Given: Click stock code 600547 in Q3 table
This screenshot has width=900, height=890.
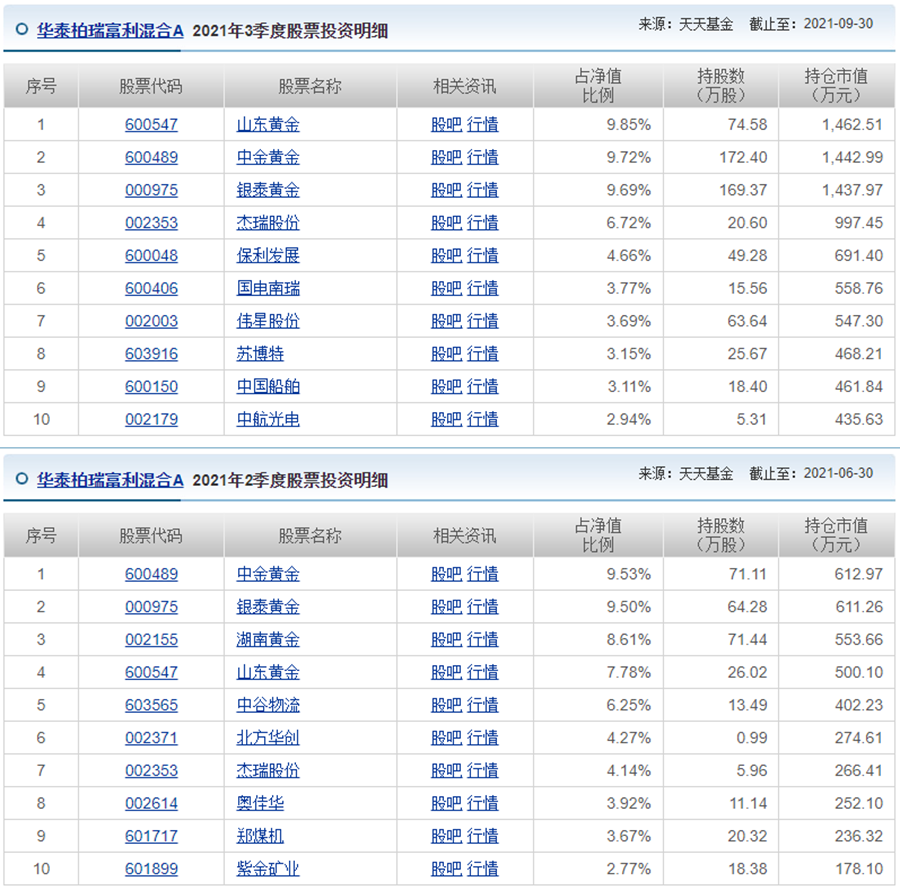Looking at the screenshot, I should pyautogui.click(x=152, y=125).
